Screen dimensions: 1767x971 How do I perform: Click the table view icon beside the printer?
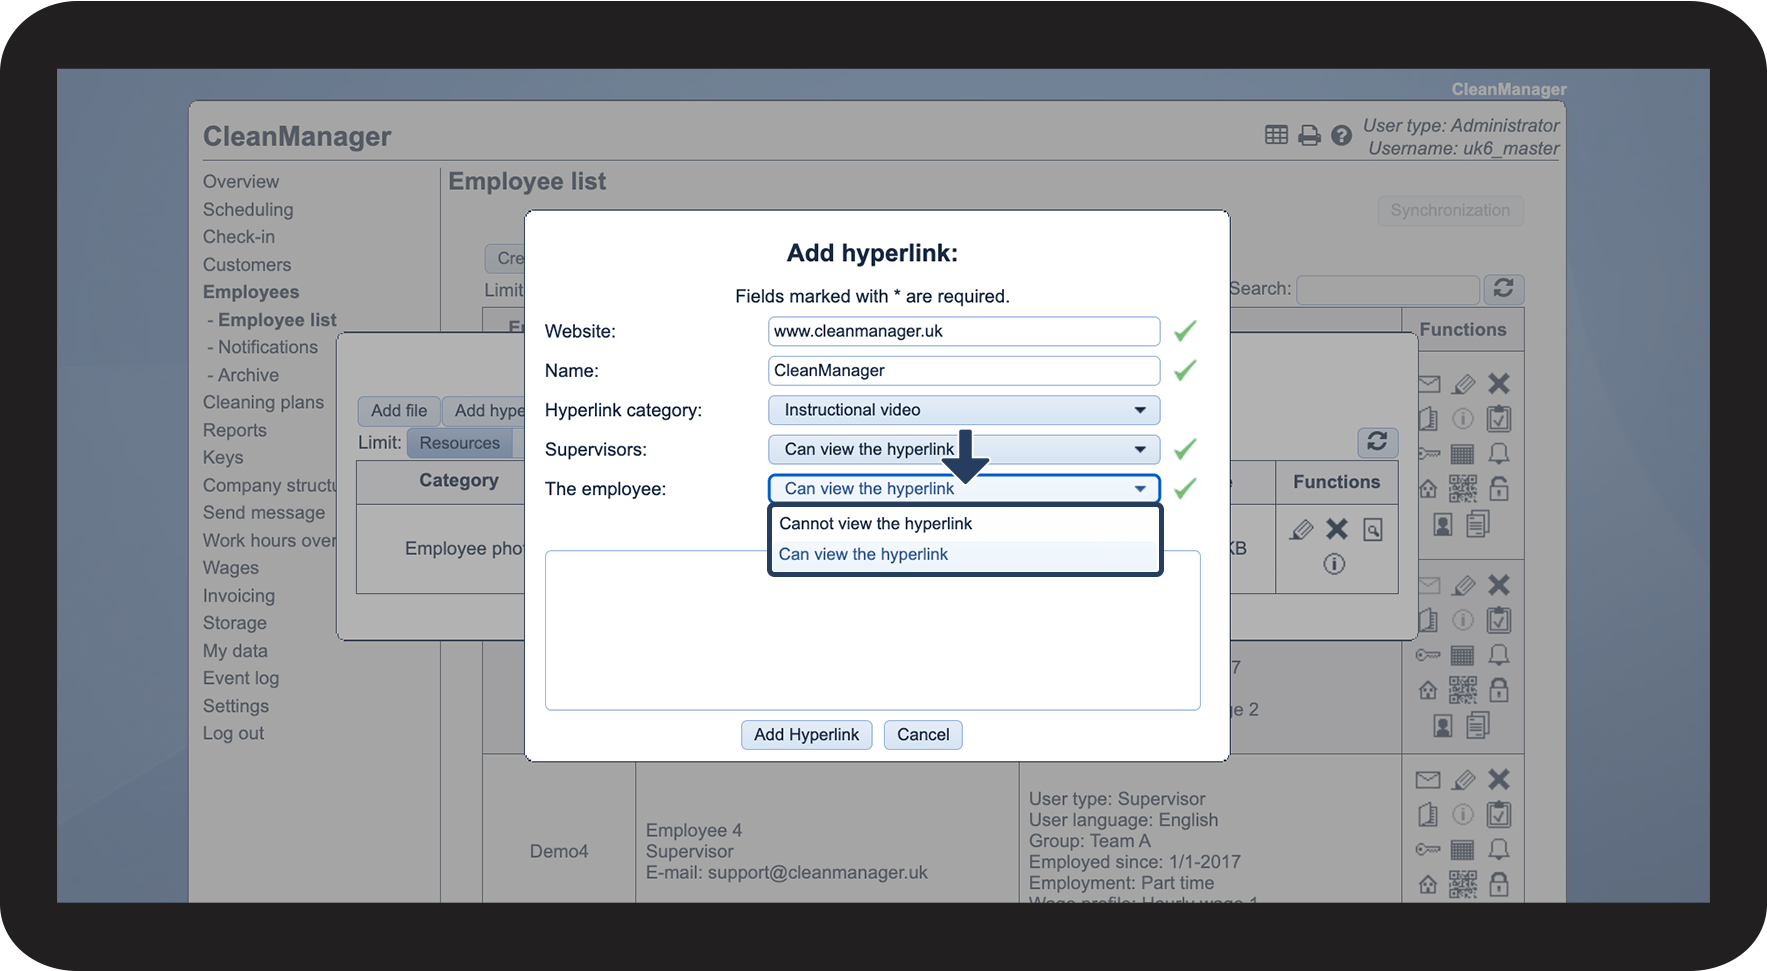tap(1276, 135)
